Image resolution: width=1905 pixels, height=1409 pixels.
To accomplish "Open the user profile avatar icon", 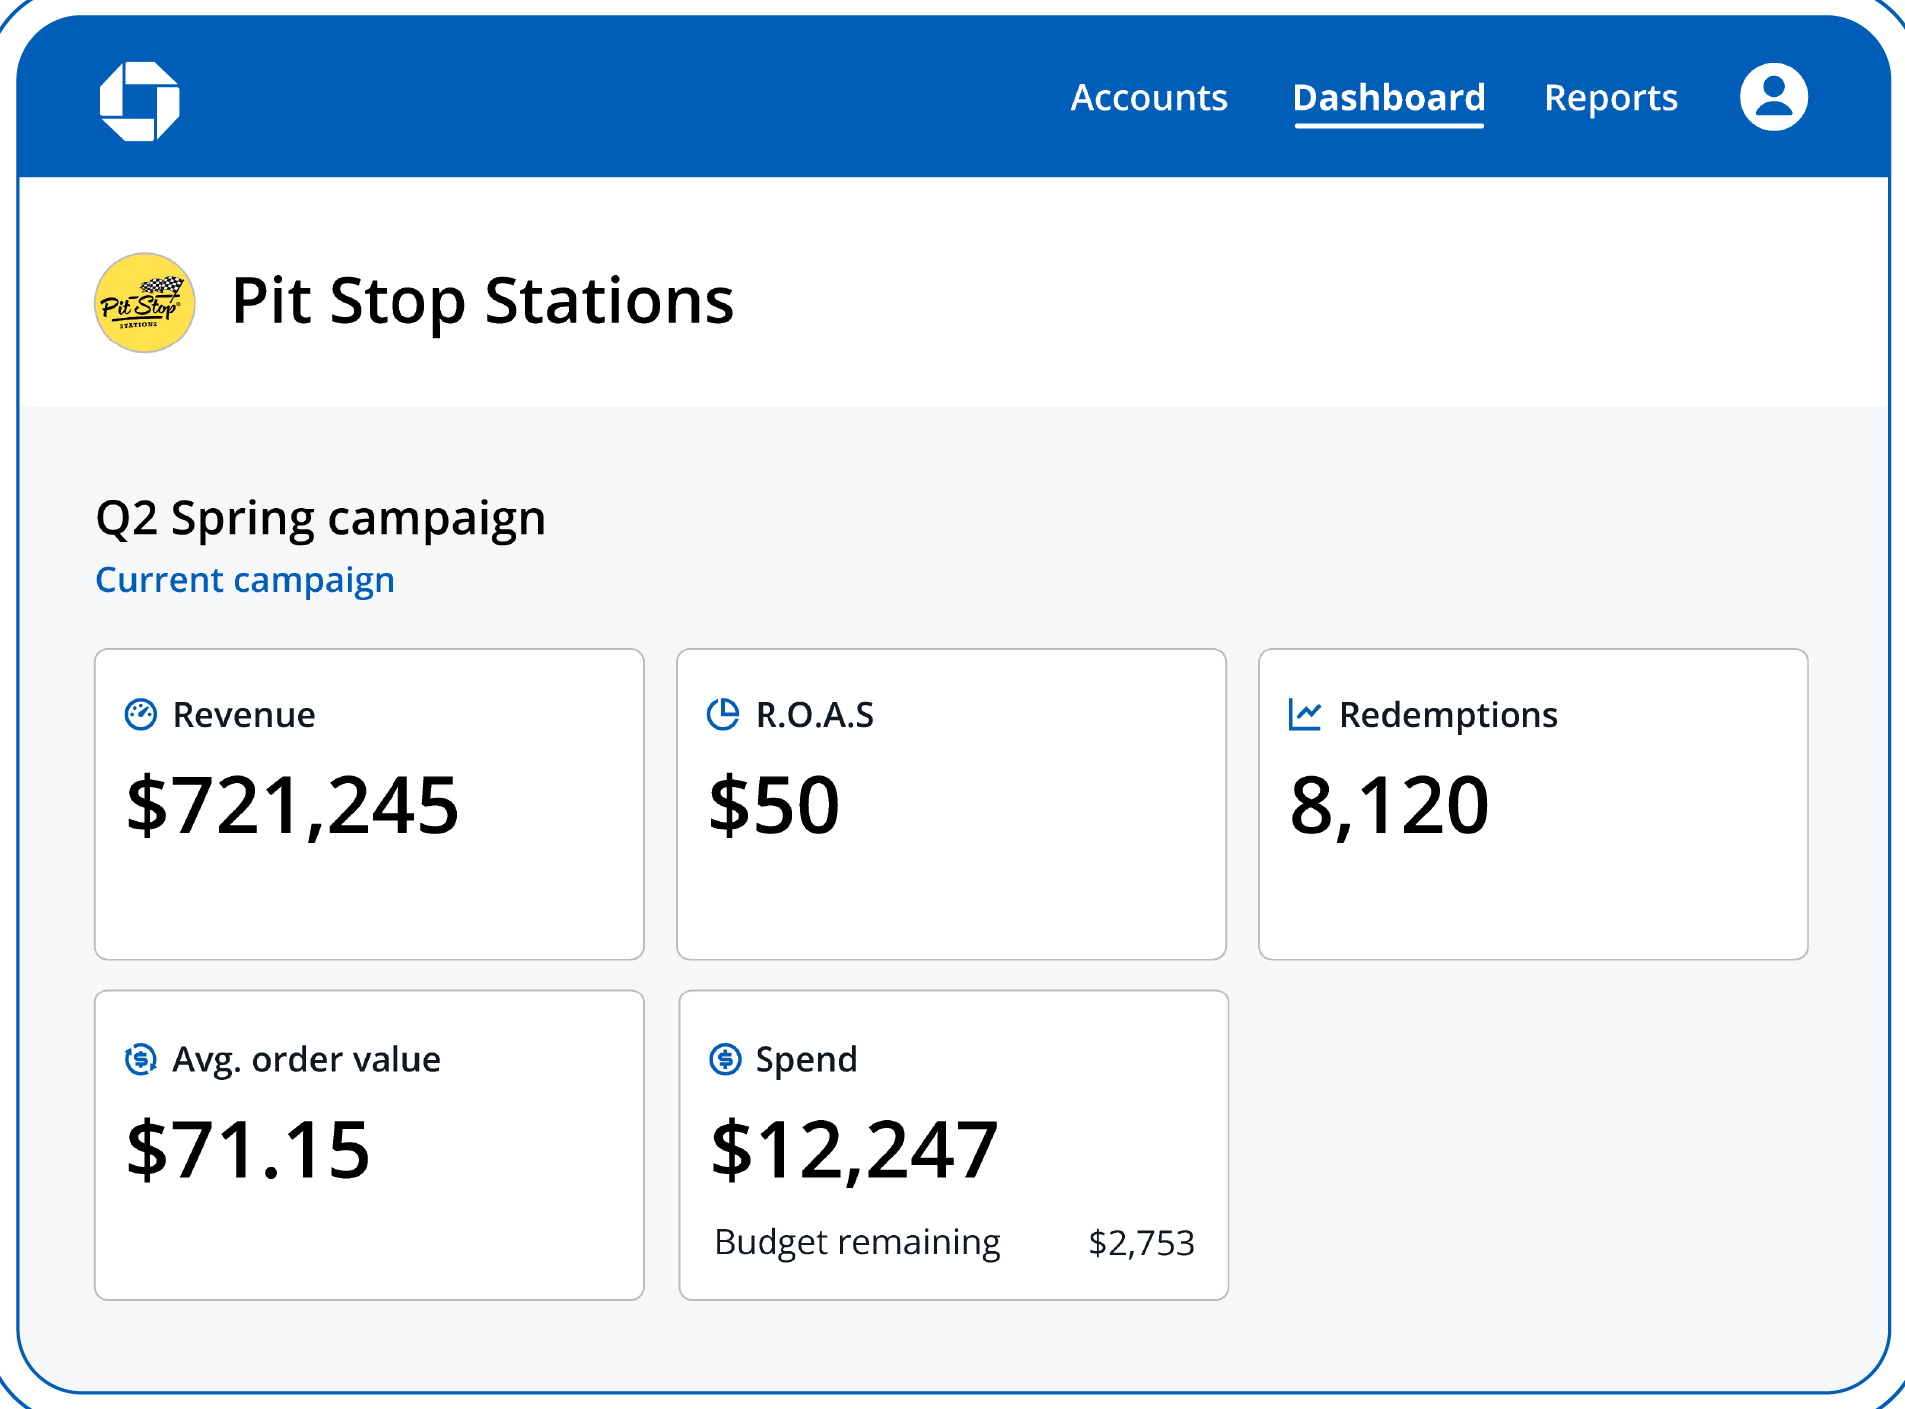I will coord(1773,98).
